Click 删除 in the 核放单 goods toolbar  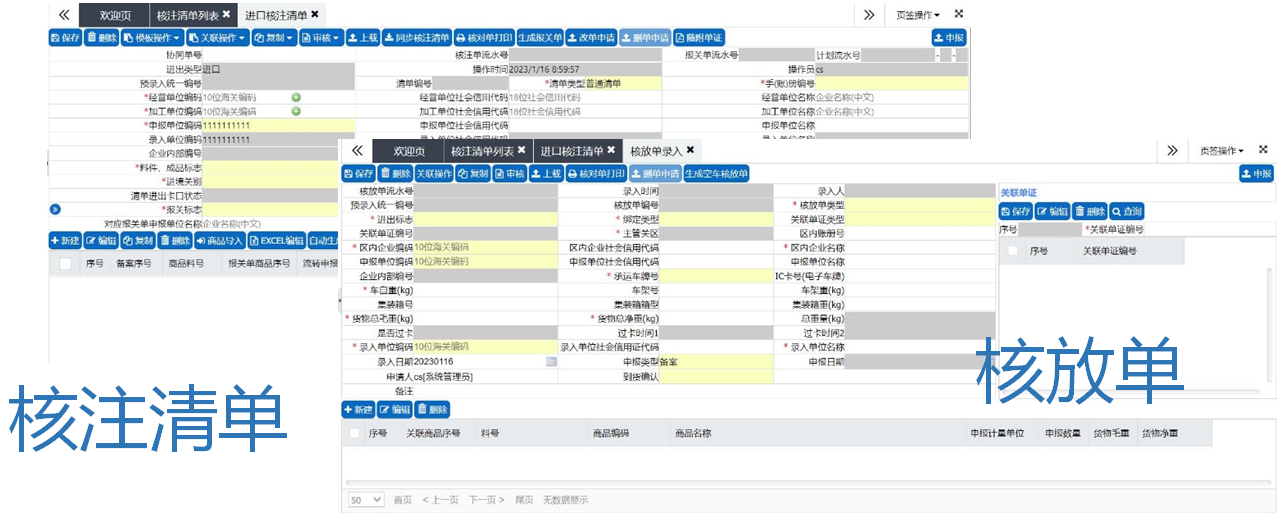432,410
